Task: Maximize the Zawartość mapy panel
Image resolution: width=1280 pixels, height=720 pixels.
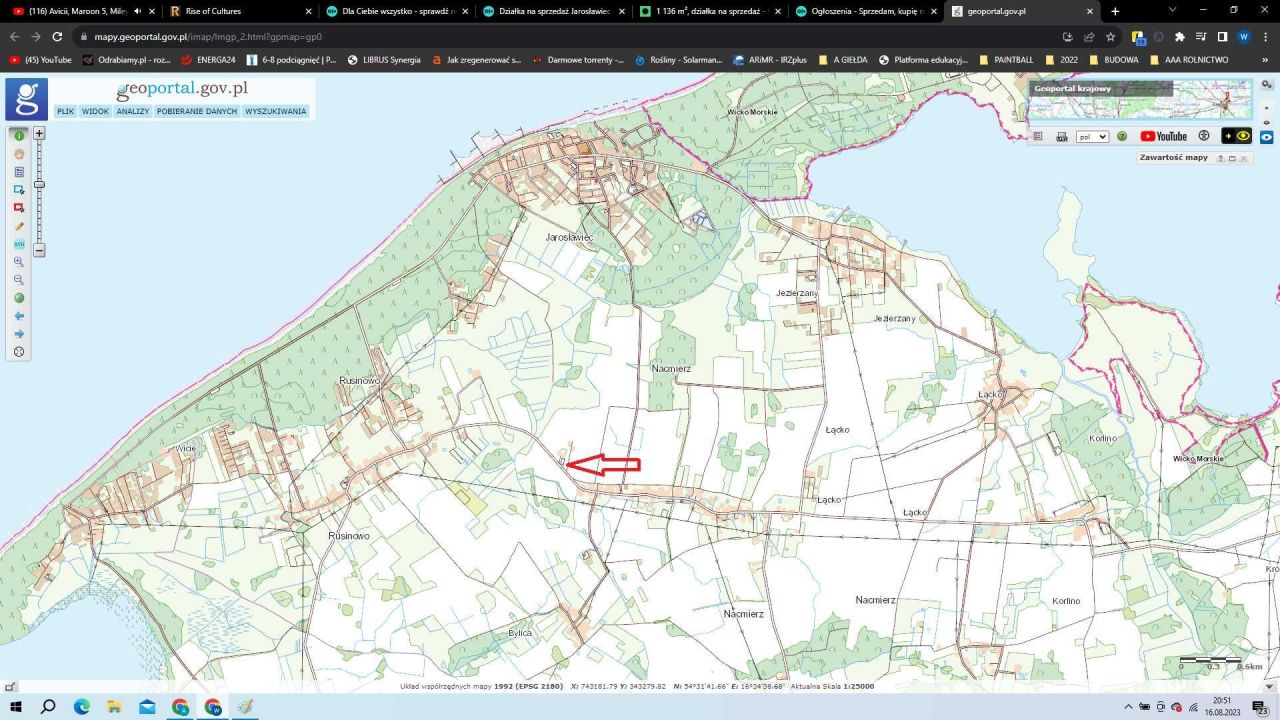Action: tap(1232, 159)
